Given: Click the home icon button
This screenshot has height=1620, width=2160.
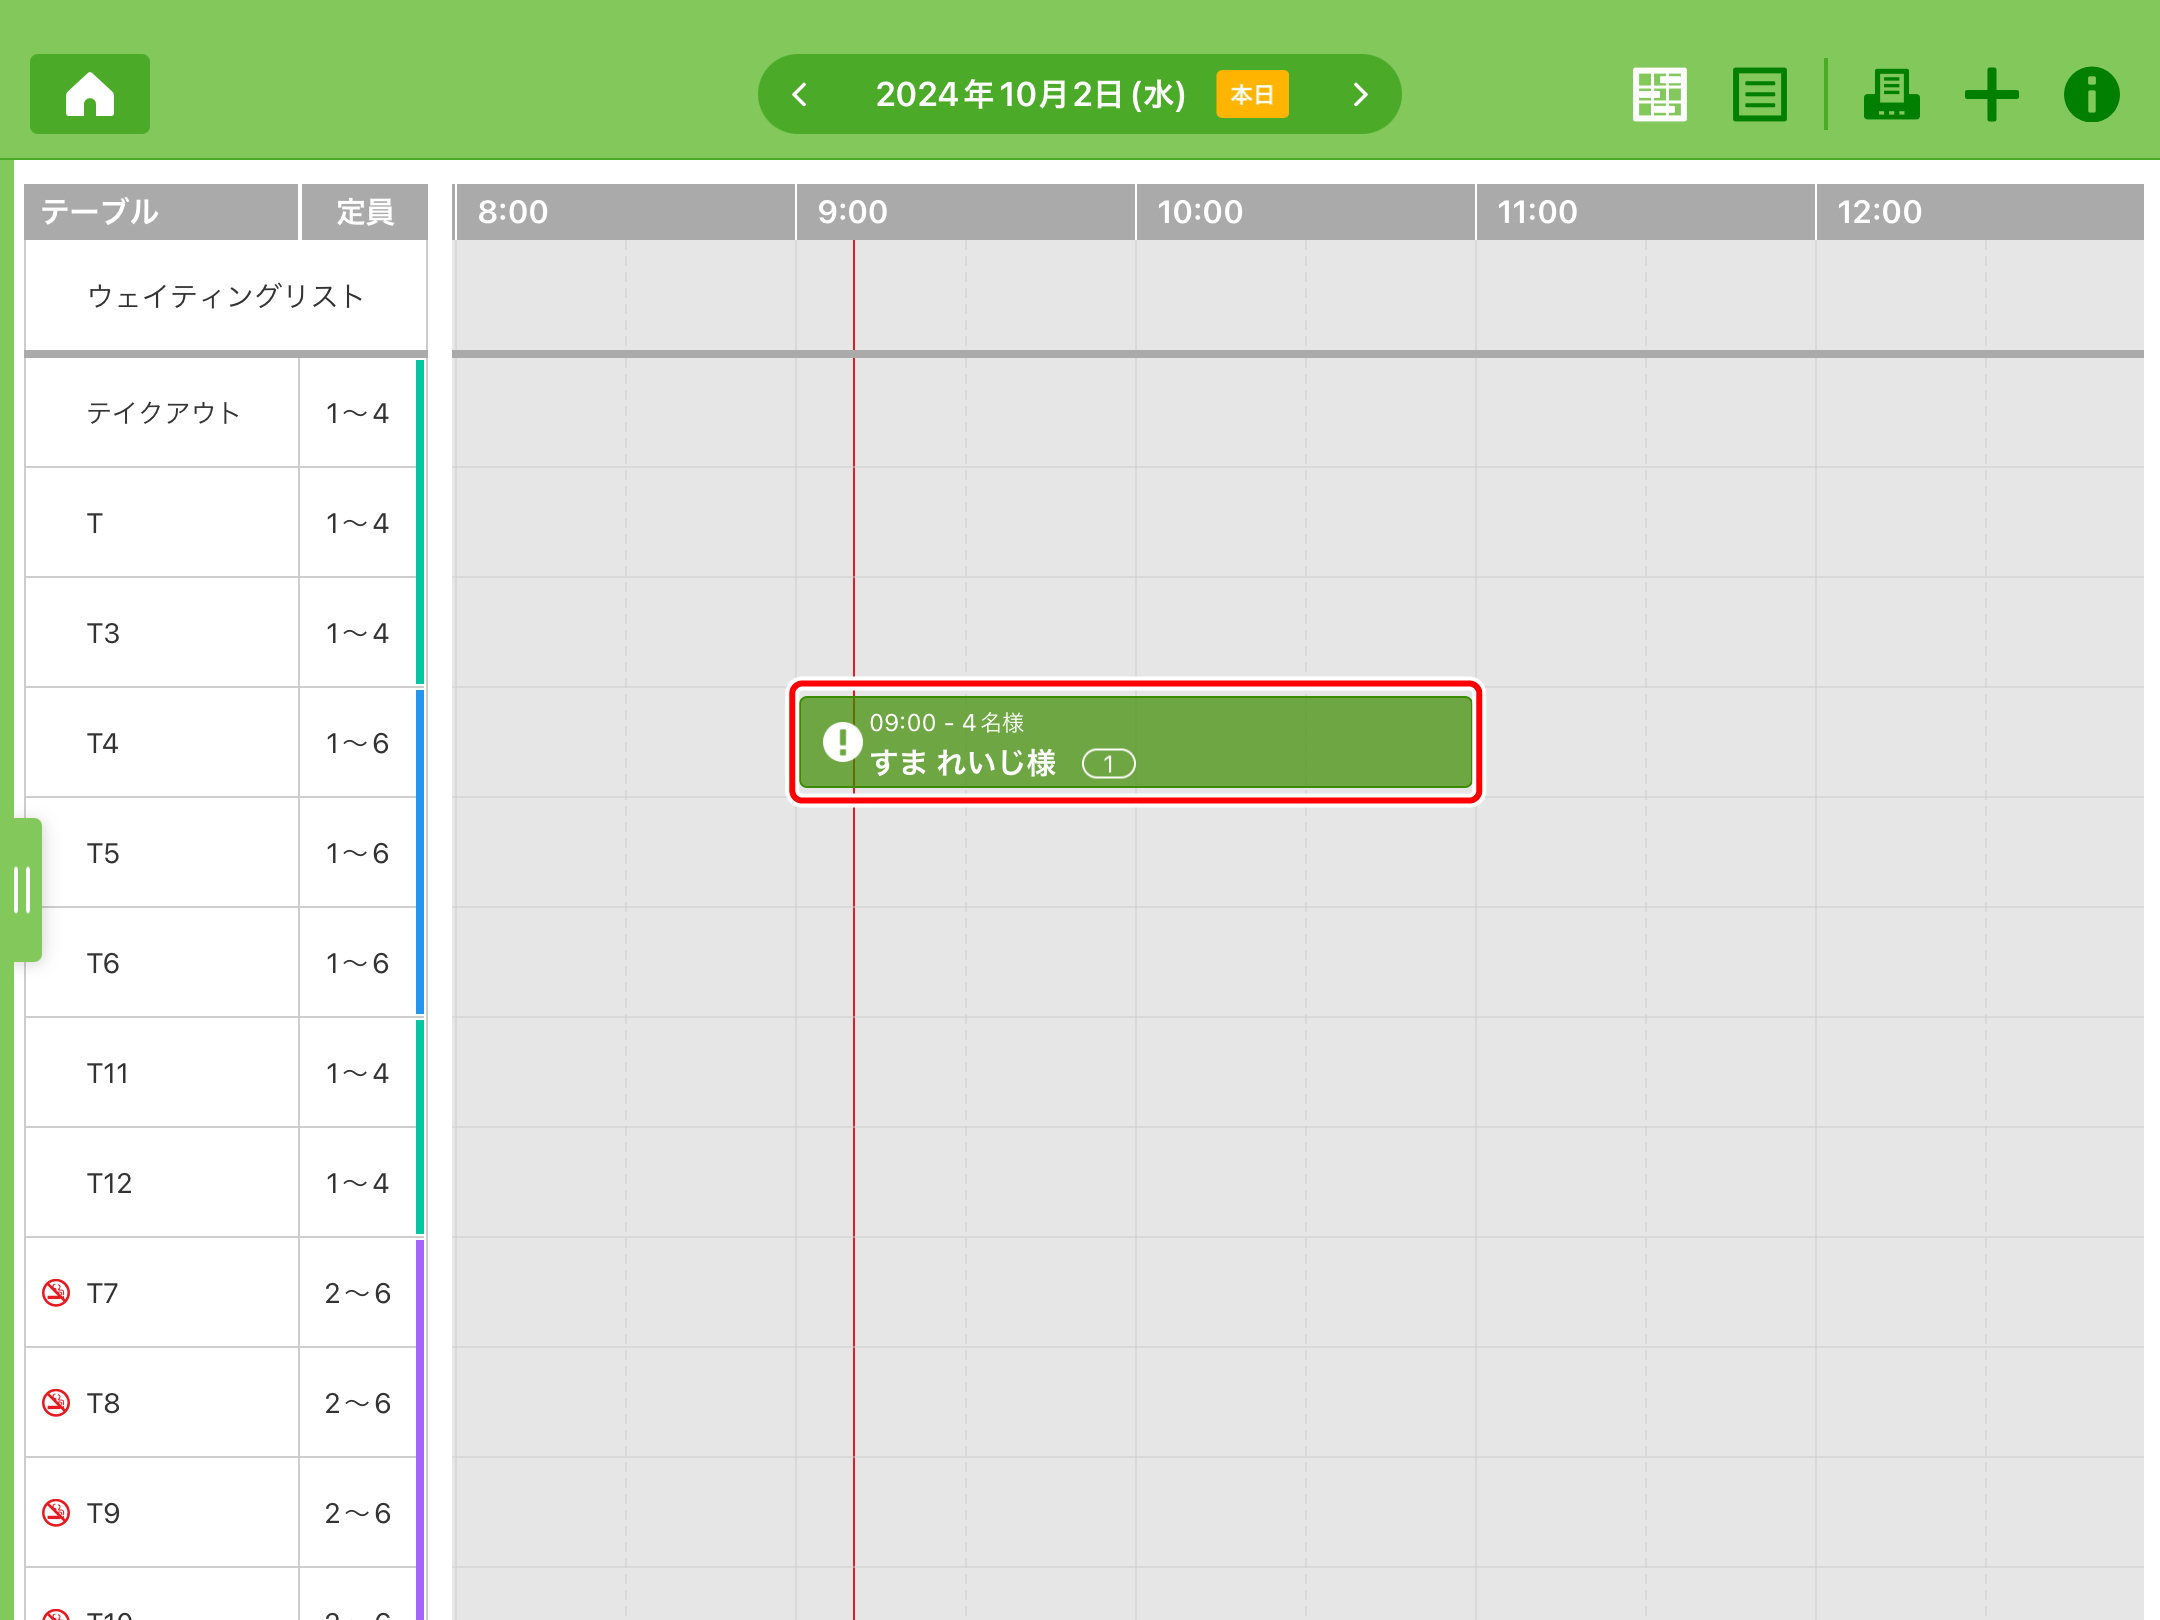Looking at the screenshot, I should pos(90,94).
